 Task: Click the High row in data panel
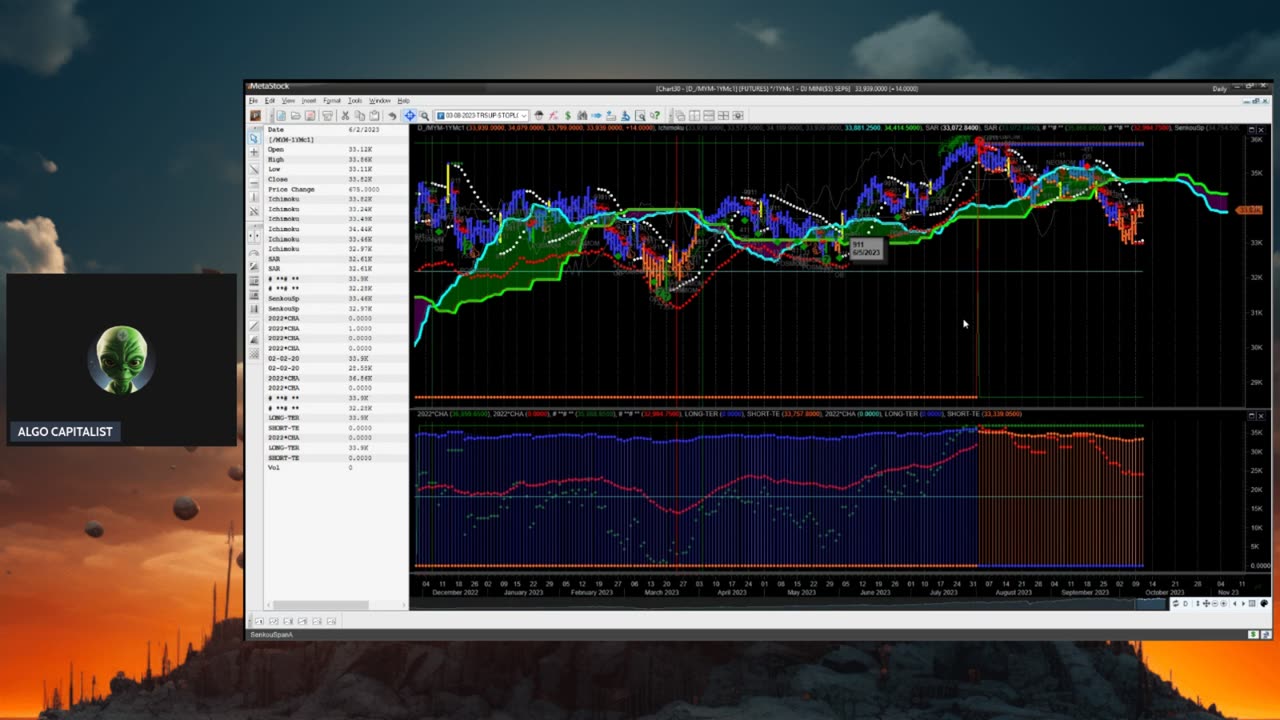click(x=338, y=160)
